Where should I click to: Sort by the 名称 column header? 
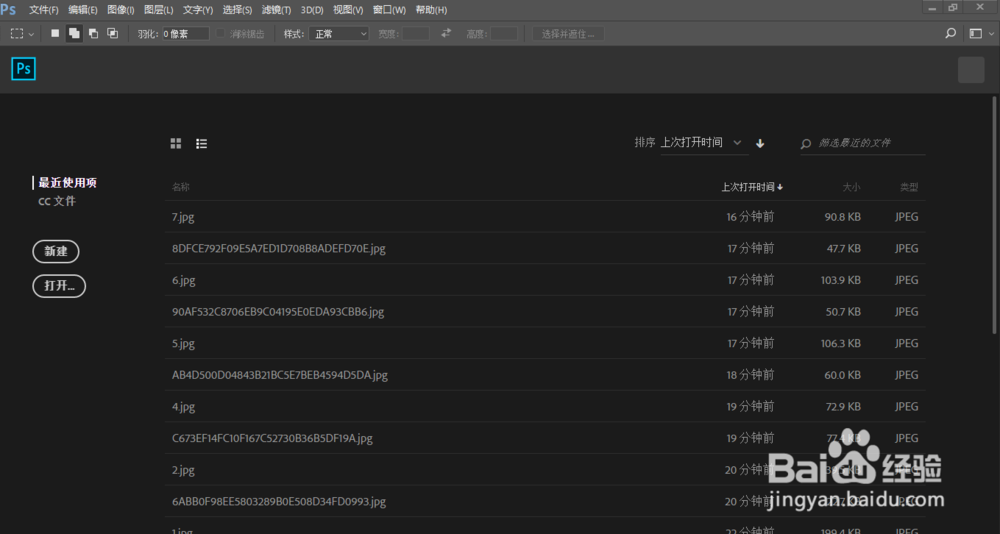180,188
